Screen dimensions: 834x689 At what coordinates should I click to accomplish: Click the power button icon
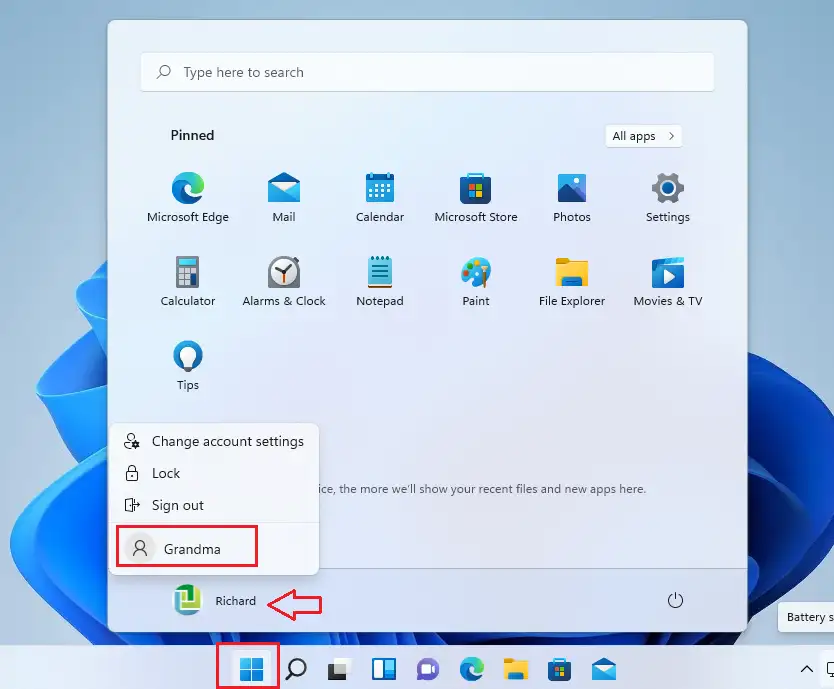pyautogui.click(x=675, y=600)
